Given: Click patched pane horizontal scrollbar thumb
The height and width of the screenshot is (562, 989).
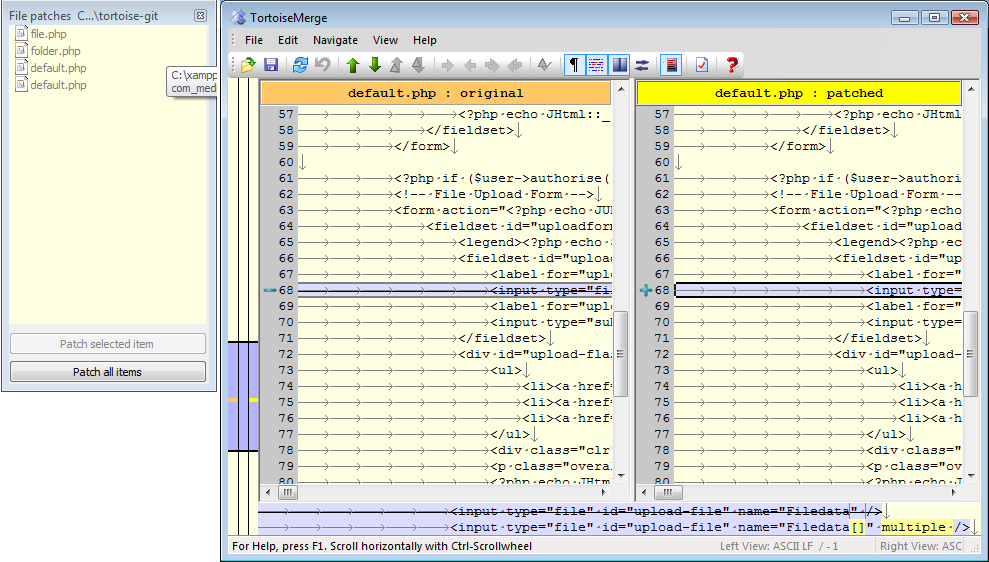Looking at the screenshot, I should (x=667, y=492).
